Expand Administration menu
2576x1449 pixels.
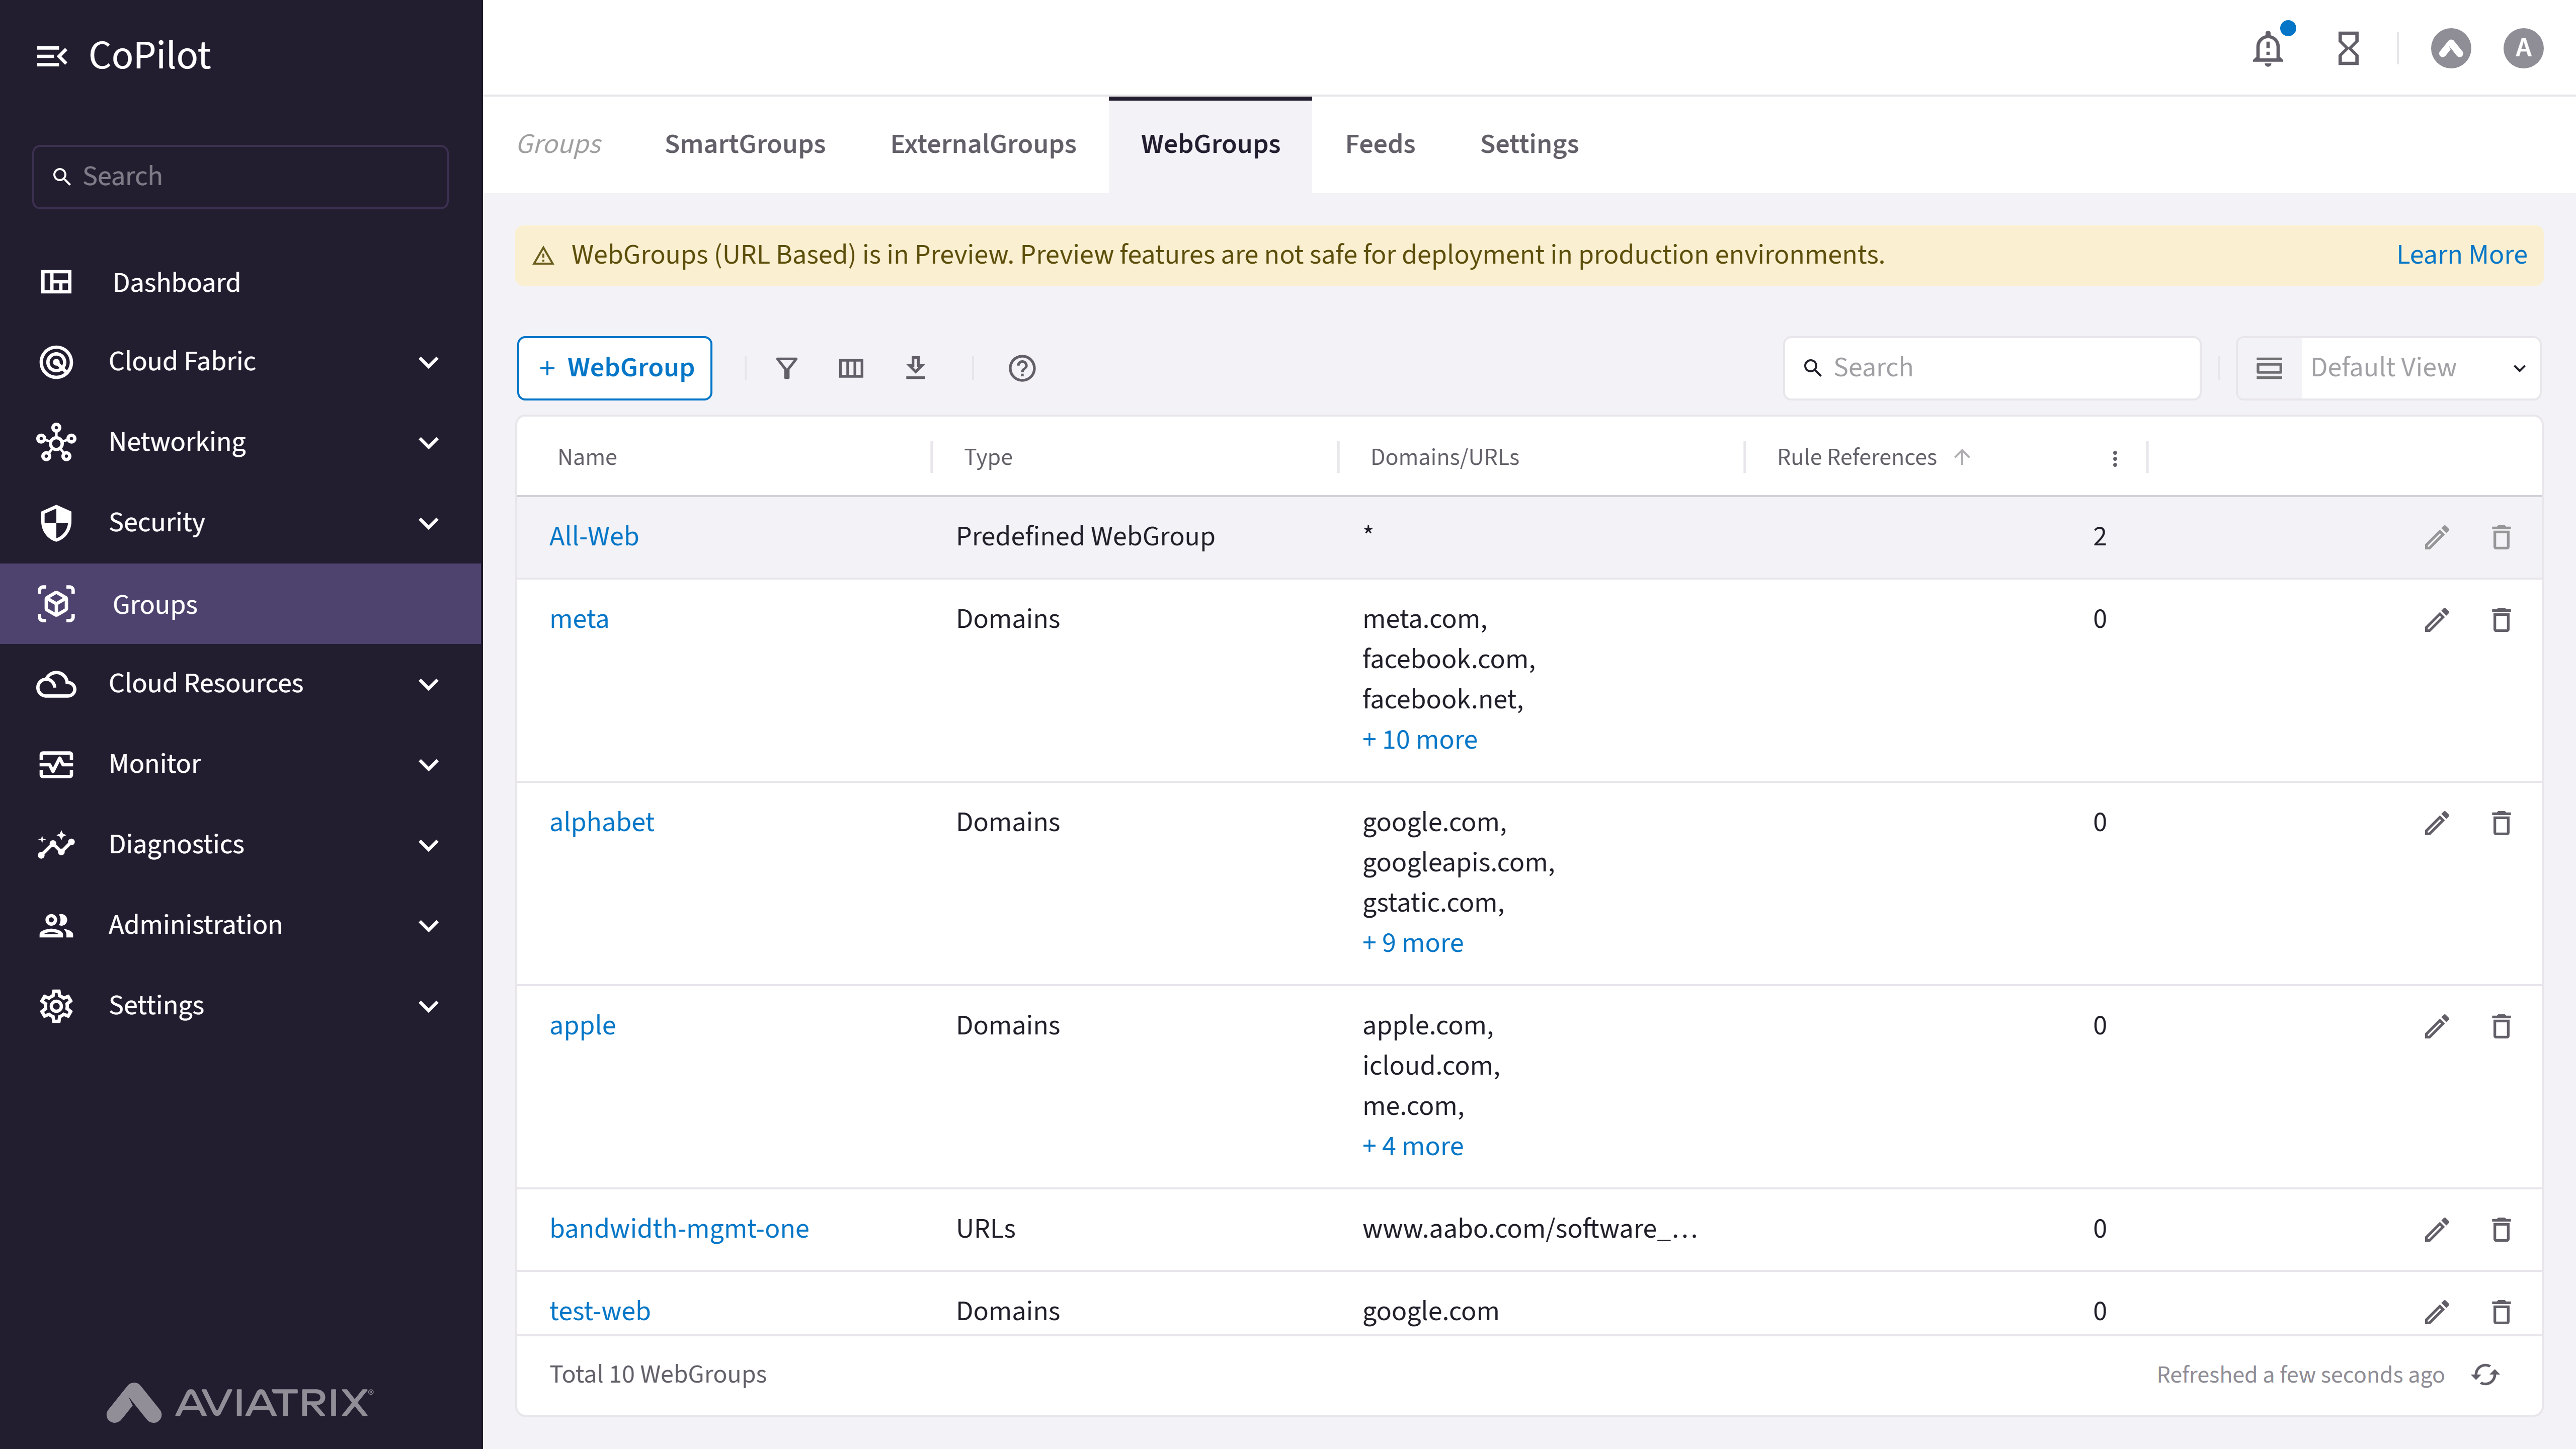(240, 925)
